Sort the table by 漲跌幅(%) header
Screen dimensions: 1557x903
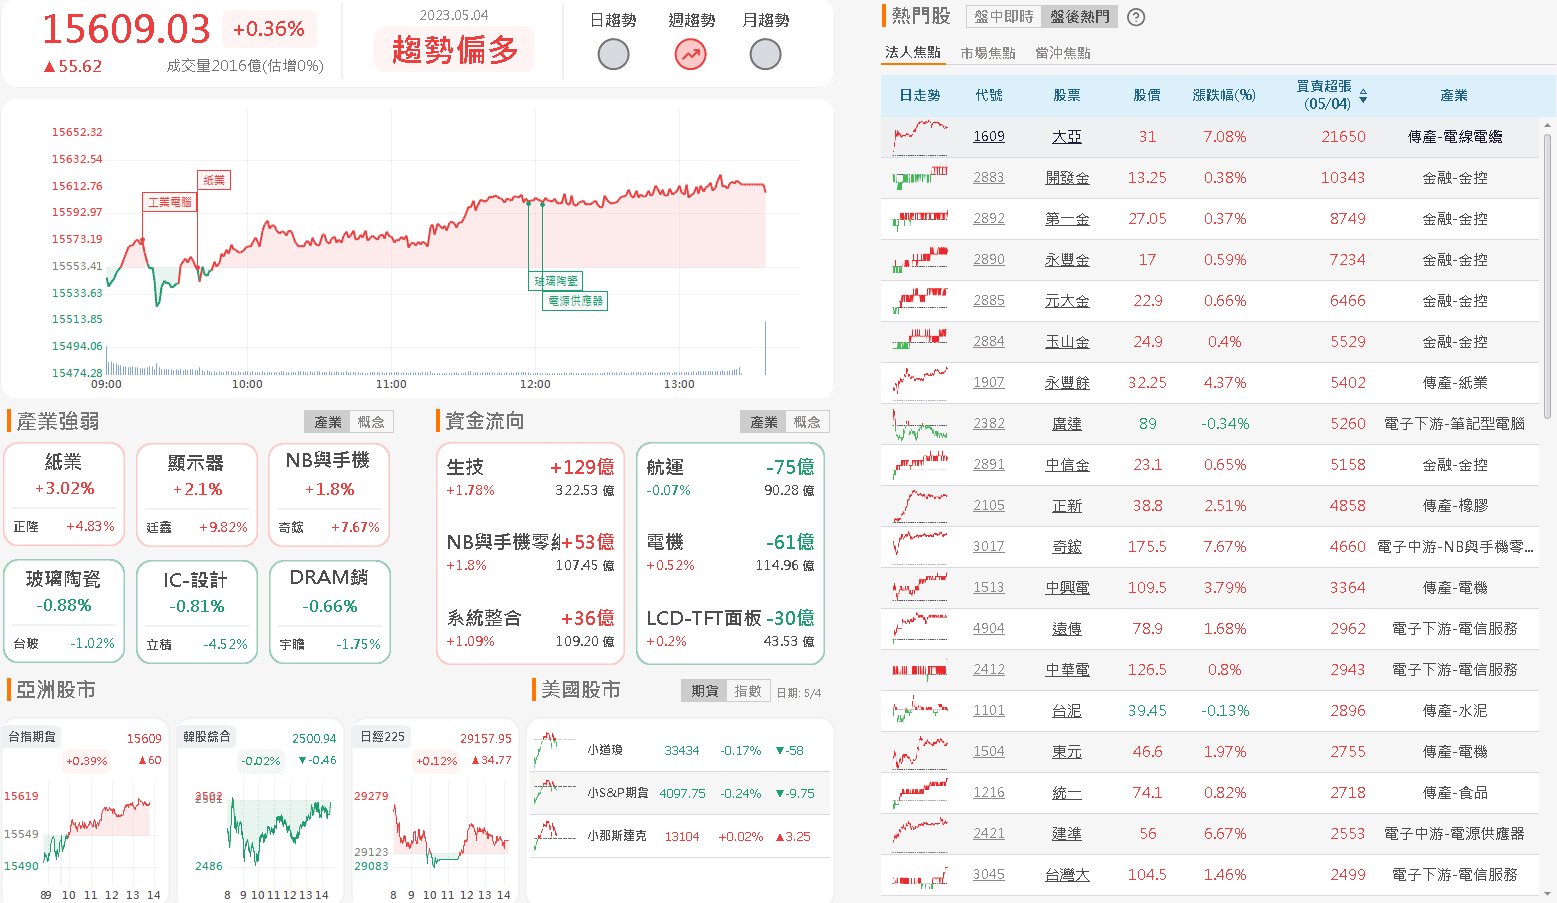point(1223,96)
